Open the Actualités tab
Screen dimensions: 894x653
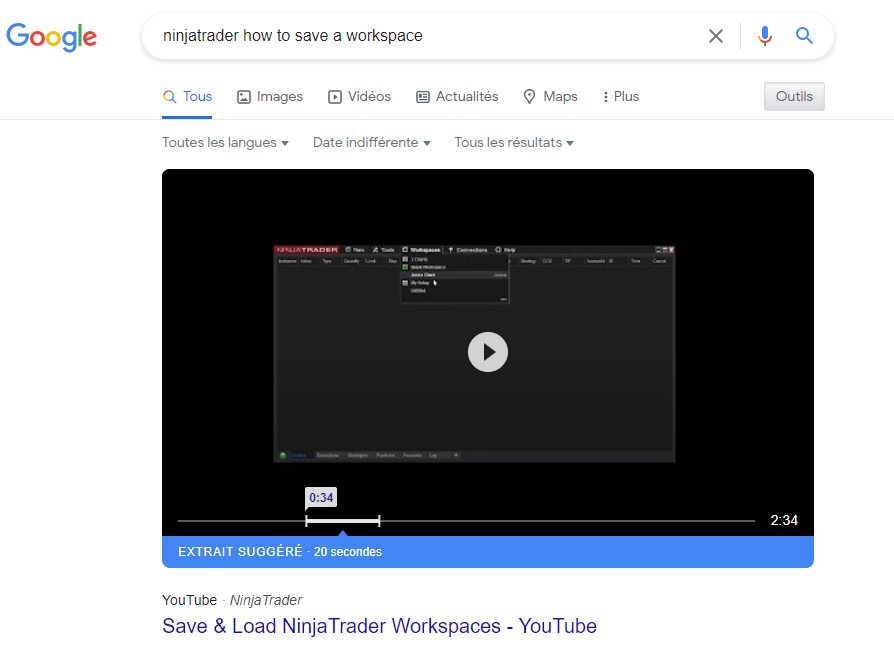point(457,96)
